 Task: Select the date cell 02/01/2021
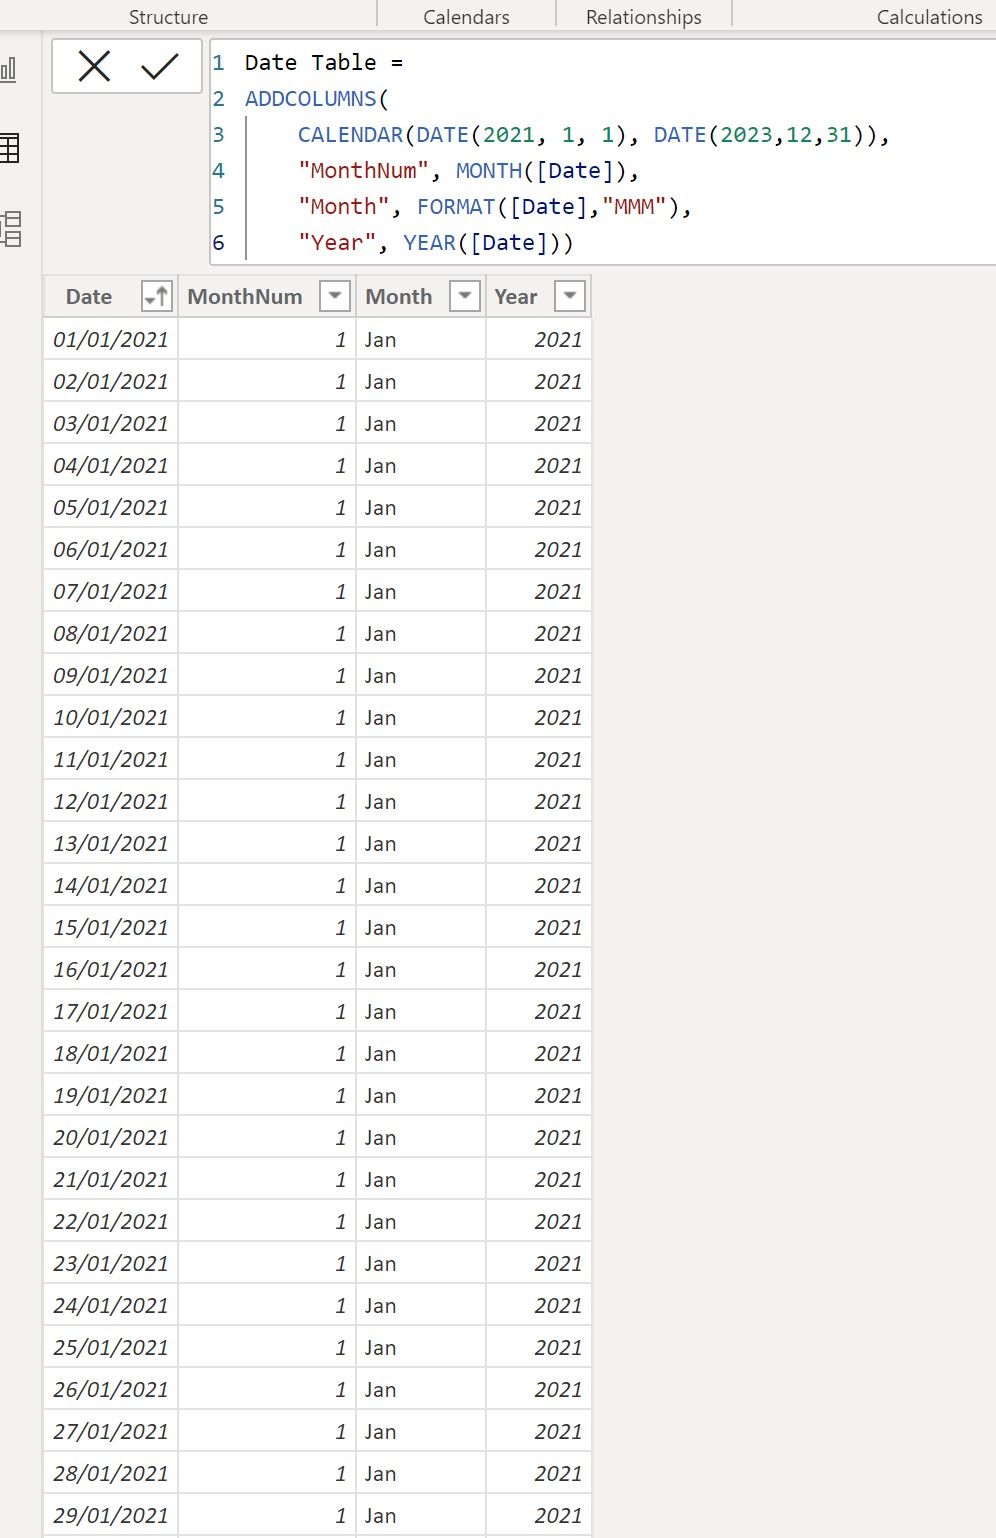tap(111, 381)
